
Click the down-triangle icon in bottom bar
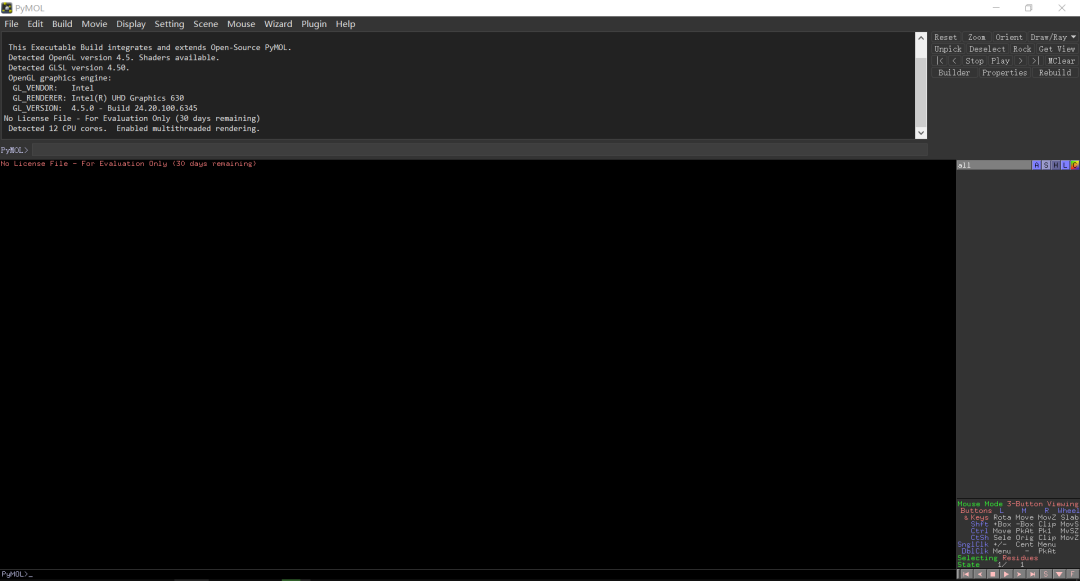(x=1059, y=574)
